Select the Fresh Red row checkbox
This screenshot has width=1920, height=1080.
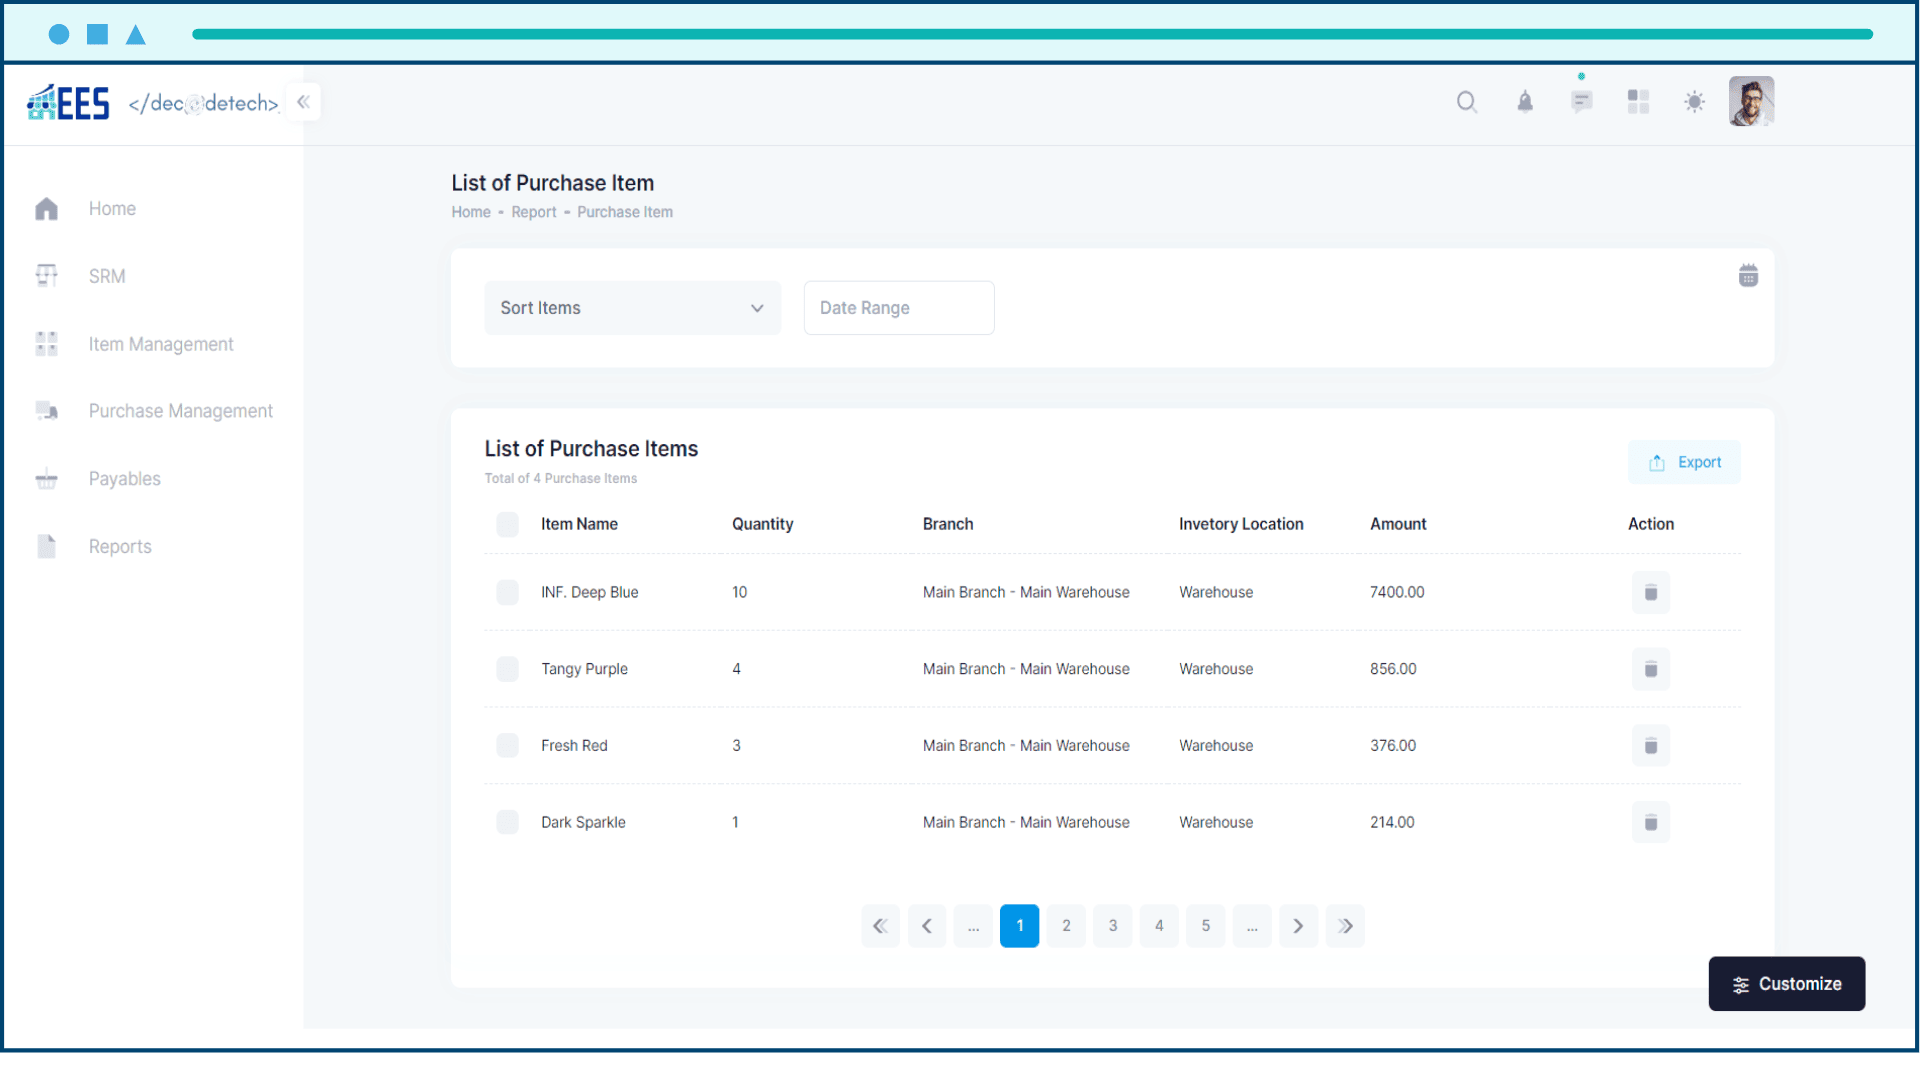[508, 746]
